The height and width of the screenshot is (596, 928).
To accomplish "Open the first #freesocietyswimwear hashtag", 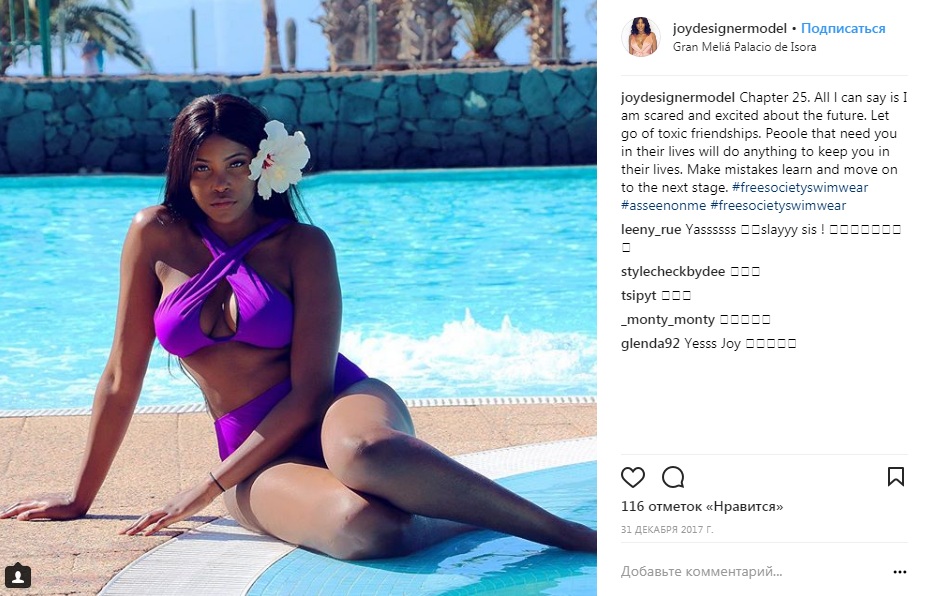I will [x=800, y=188].
